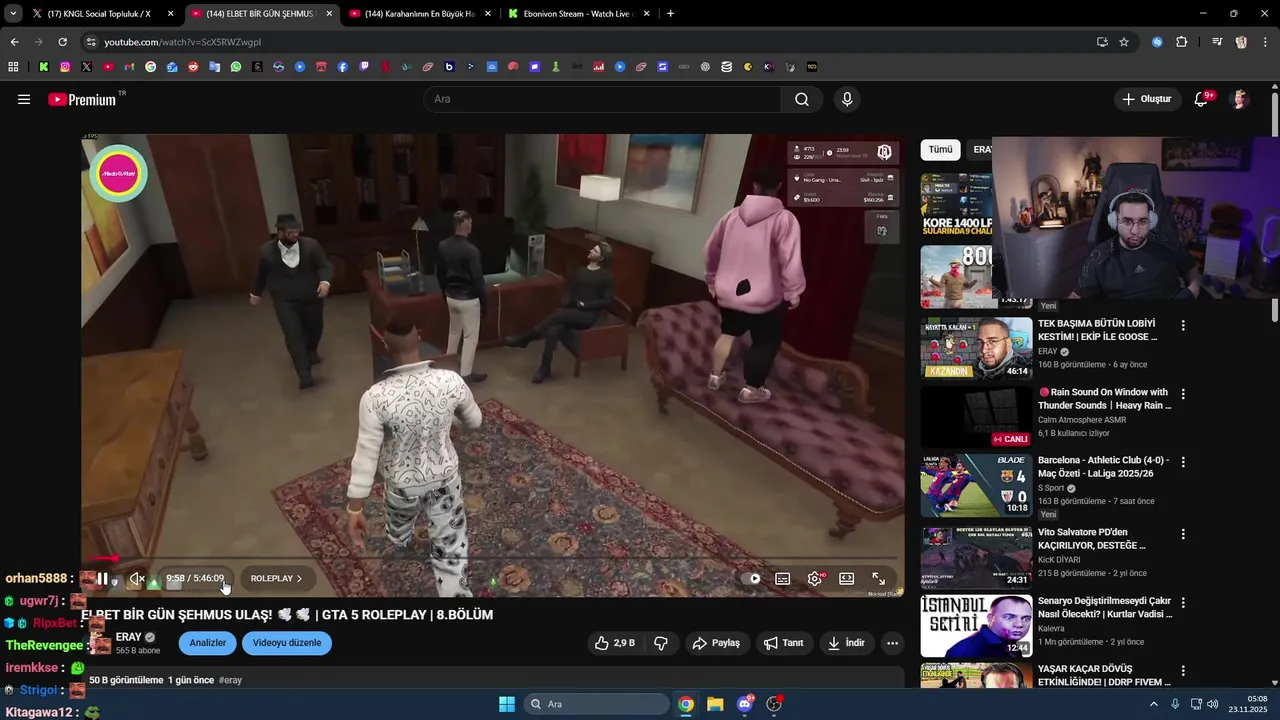Open the Twitch bookmark icon

[x=364, y=67]
